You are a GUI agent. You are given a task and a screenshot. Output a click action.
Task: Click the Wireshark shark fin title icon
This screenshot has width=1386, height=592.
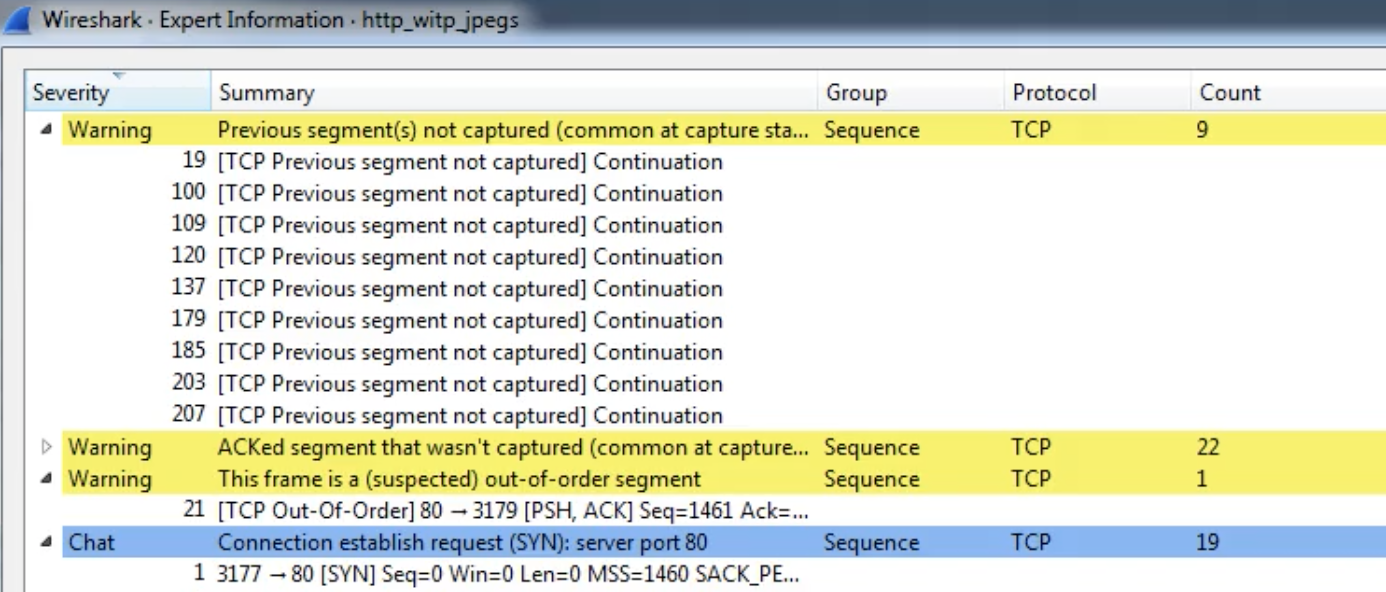18,19
